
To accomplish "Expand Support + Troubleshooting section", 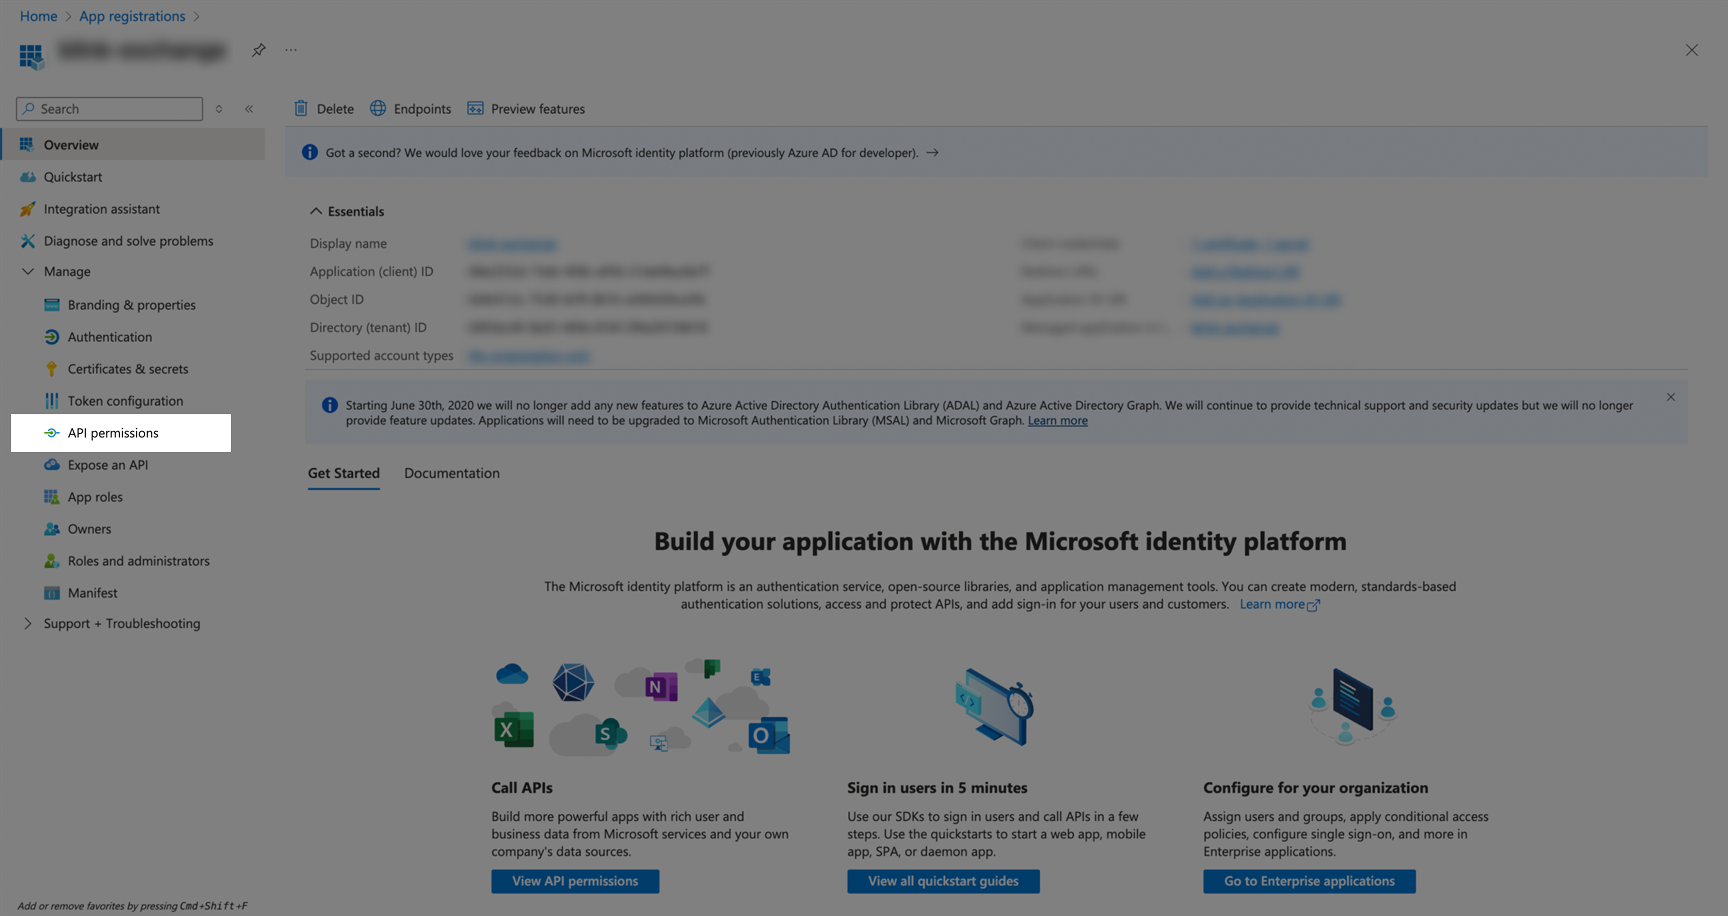I will click(x=28, y=624).
